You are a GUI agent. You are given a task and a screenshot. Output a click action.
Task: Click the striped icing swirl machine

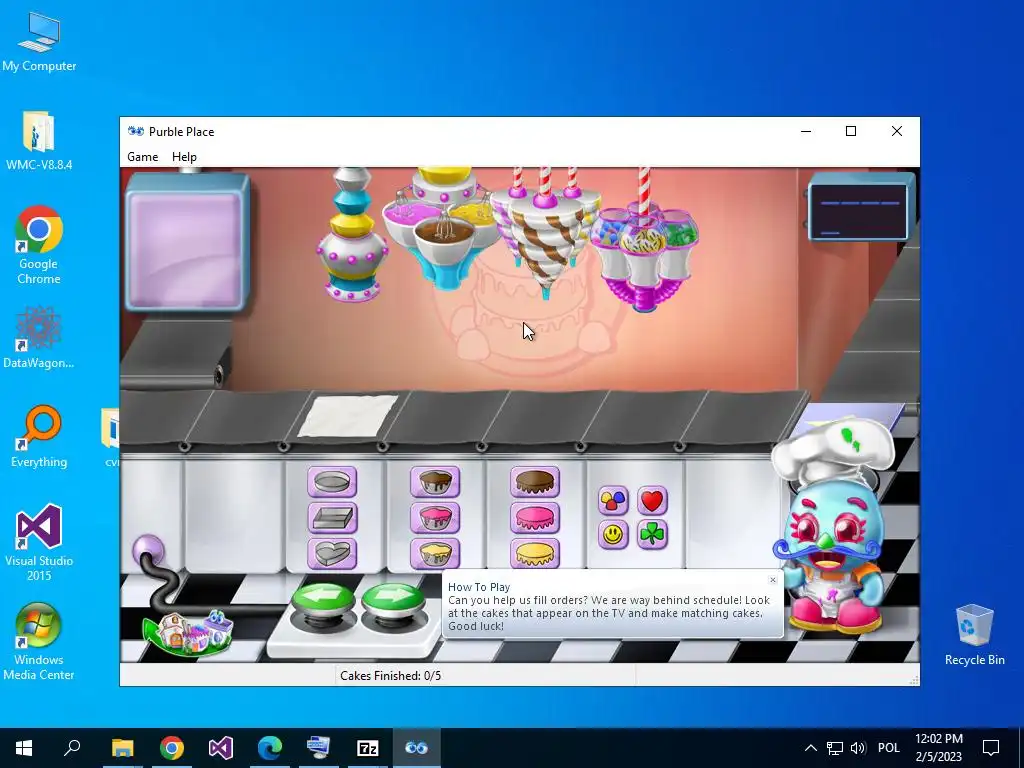[x=544, y=234]
